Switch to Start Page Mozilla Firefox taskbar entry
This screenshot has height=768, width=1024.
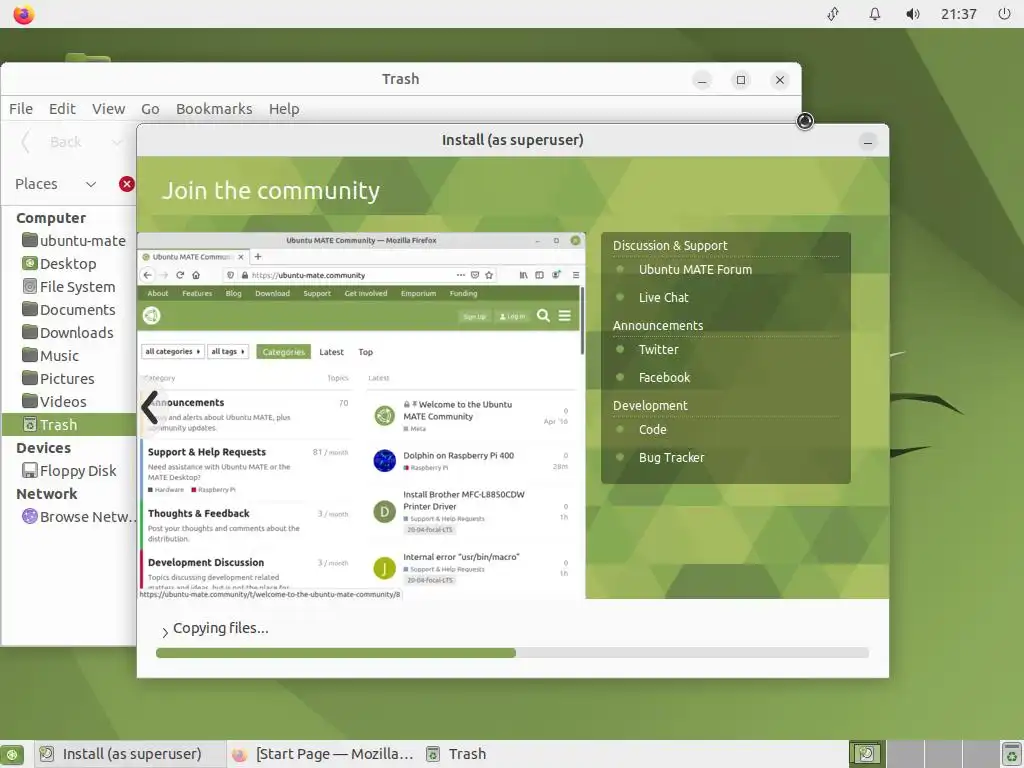(x=323, y=754)
